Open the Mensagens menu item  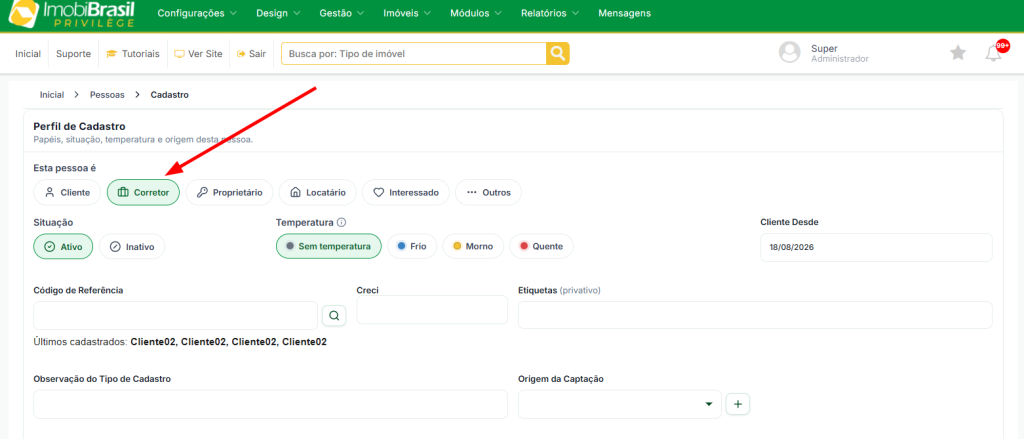(x=624, y=13)
